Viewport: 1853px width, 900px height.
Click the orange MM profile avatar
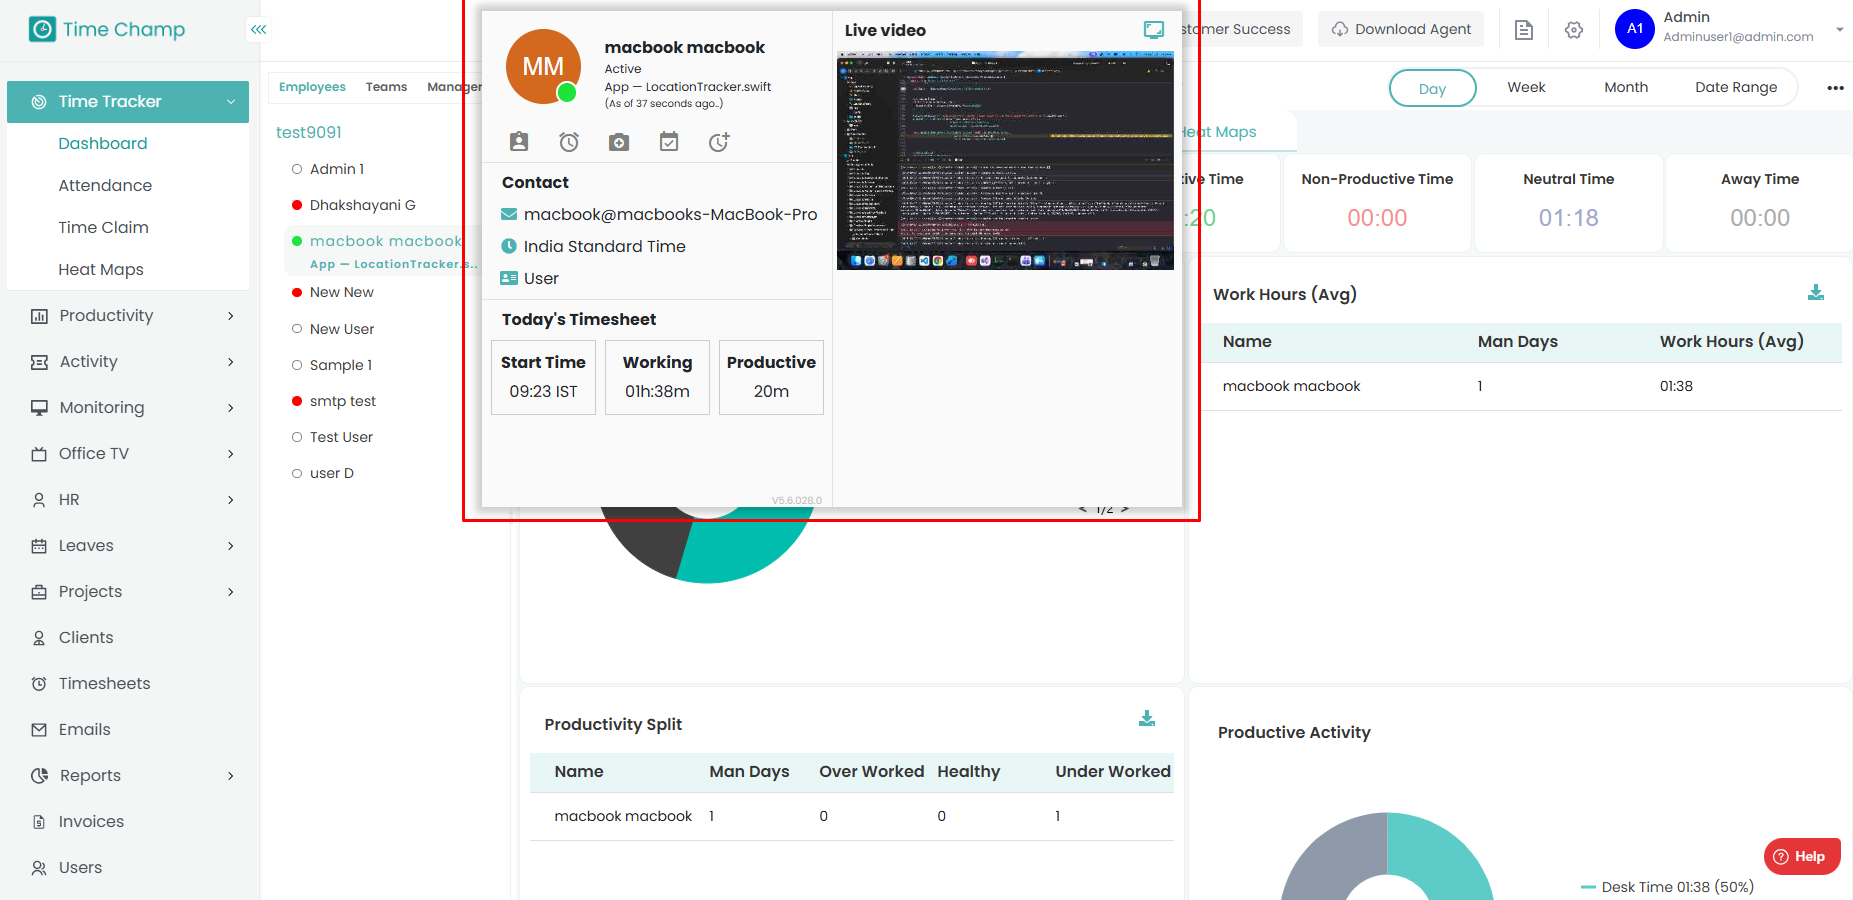click(x=544, y=67)
